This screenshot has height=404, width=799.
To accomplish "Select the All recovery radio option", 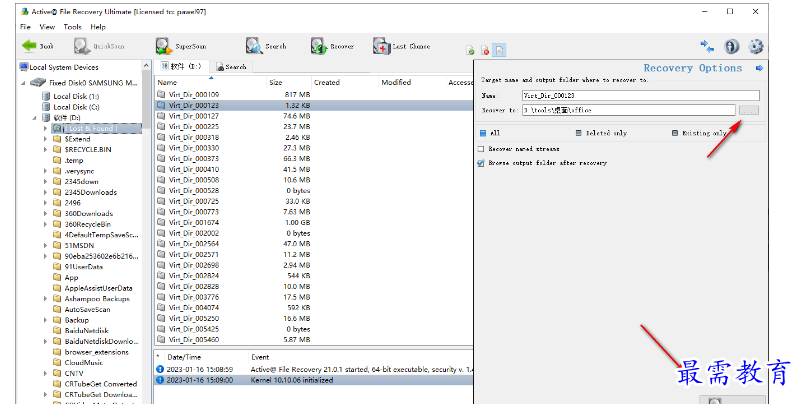I will (483, 133).
